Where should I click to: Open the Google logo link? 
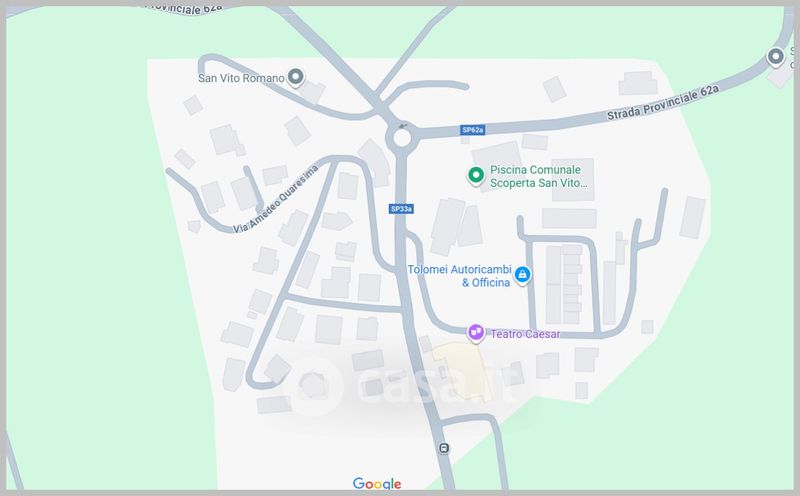click(x=377, y=483)
